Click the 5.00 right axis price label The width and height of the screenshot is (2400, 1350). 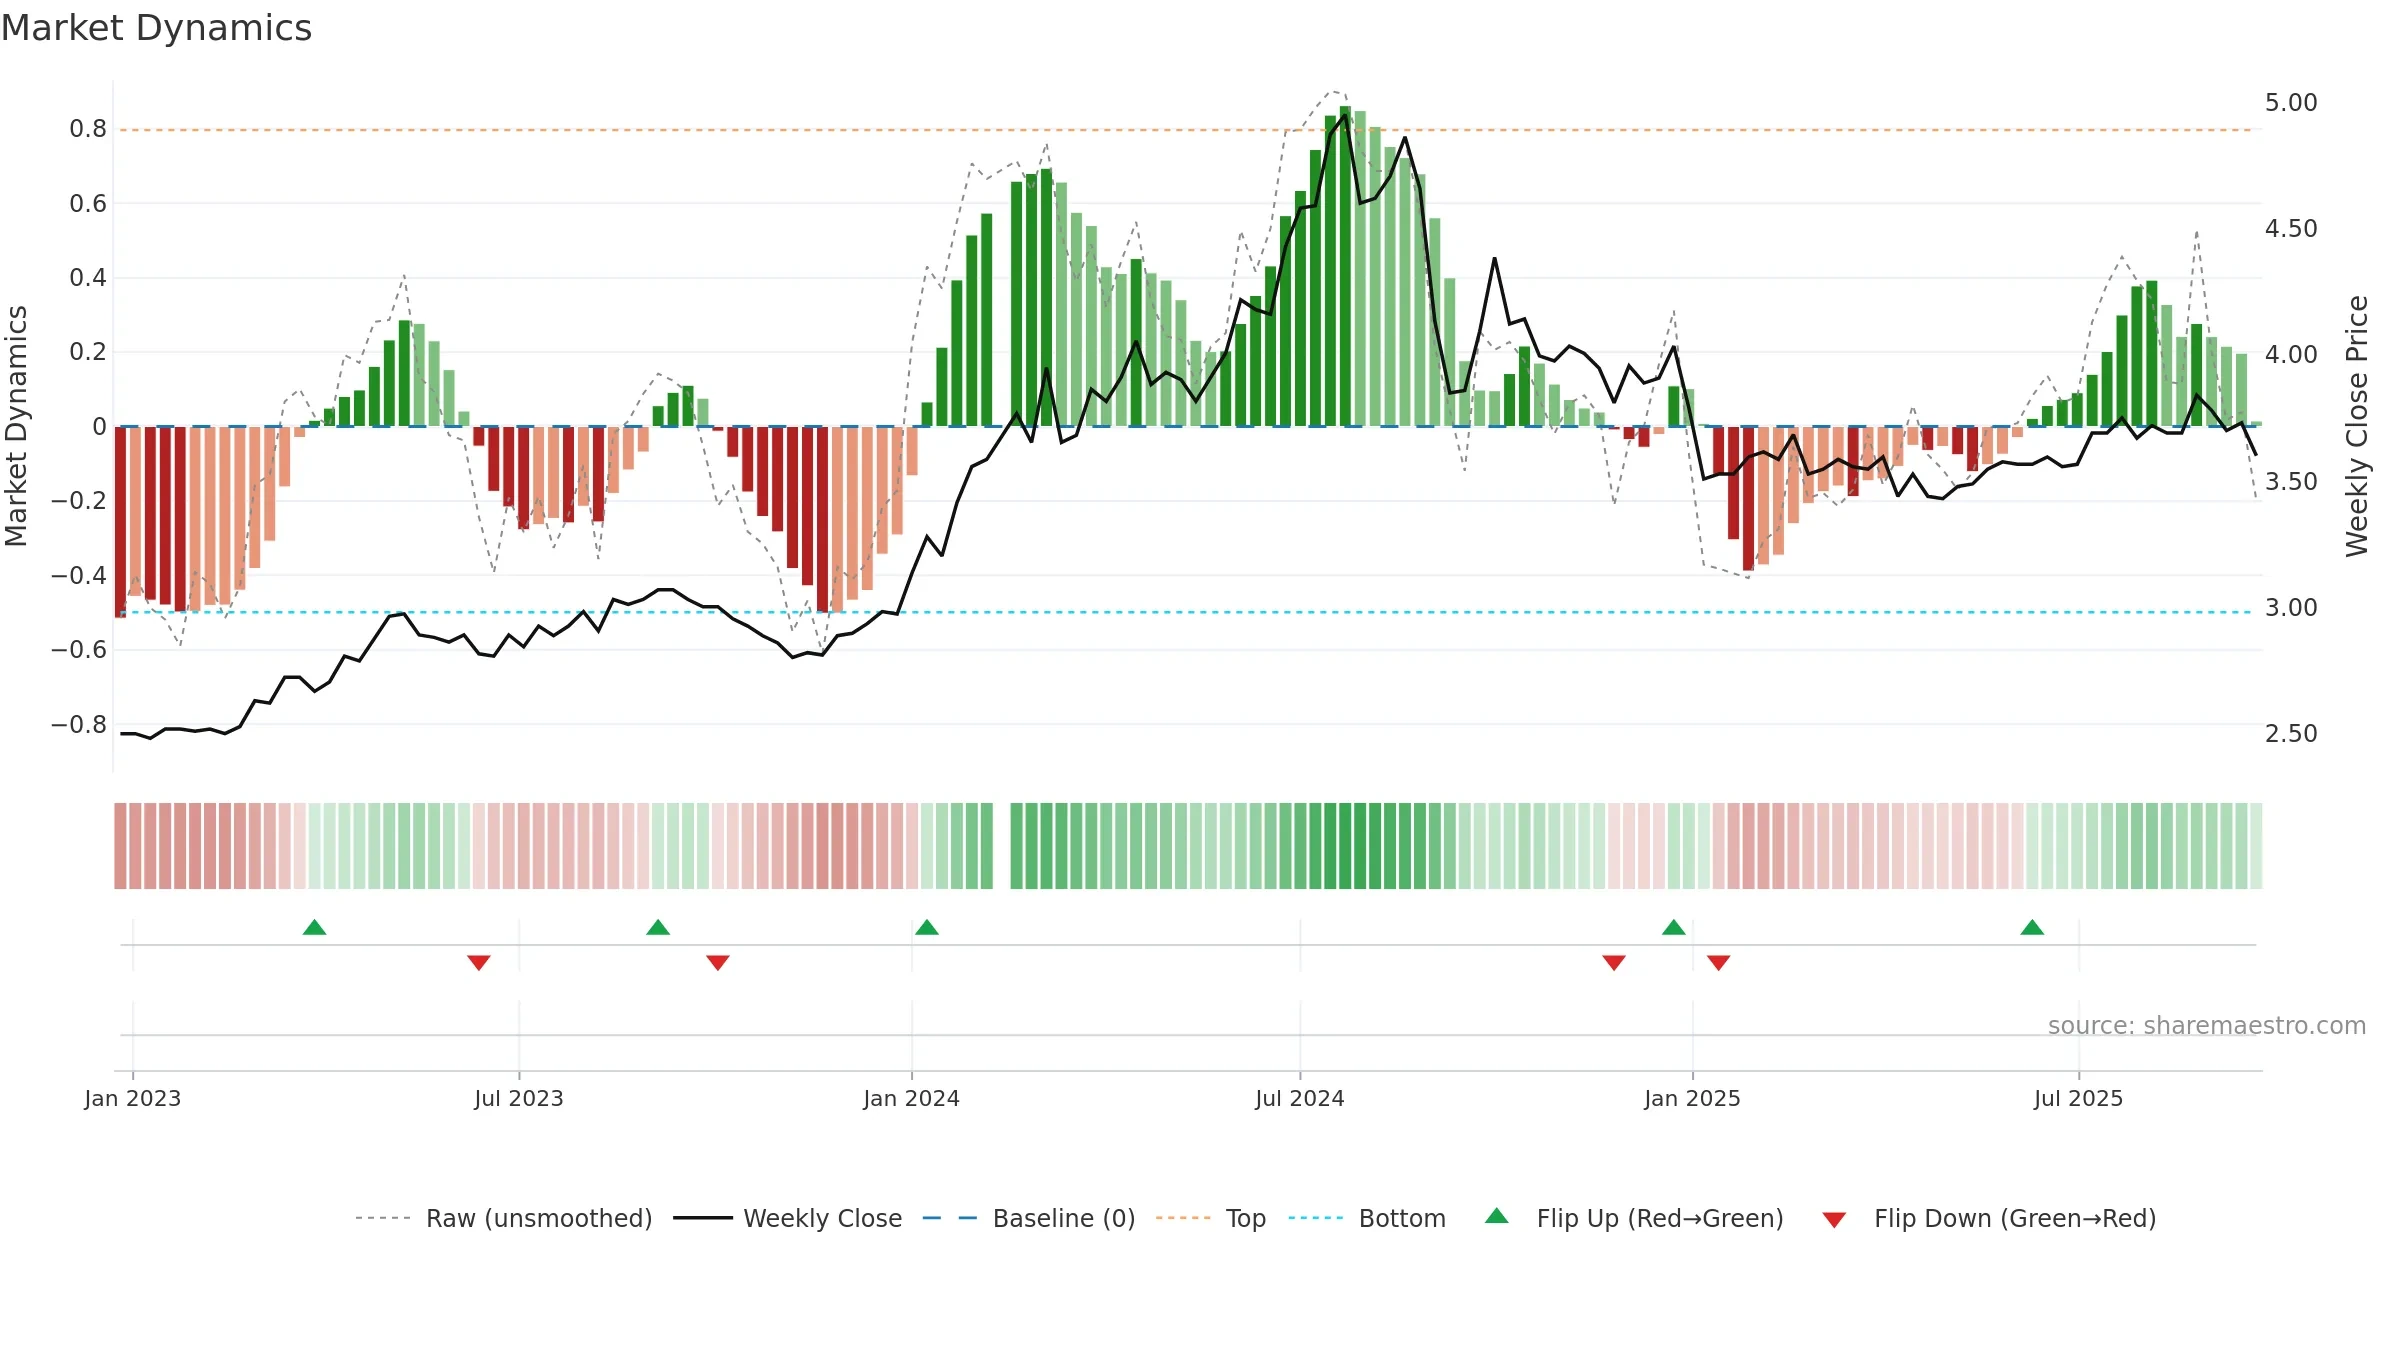(x=2291, y=102)
